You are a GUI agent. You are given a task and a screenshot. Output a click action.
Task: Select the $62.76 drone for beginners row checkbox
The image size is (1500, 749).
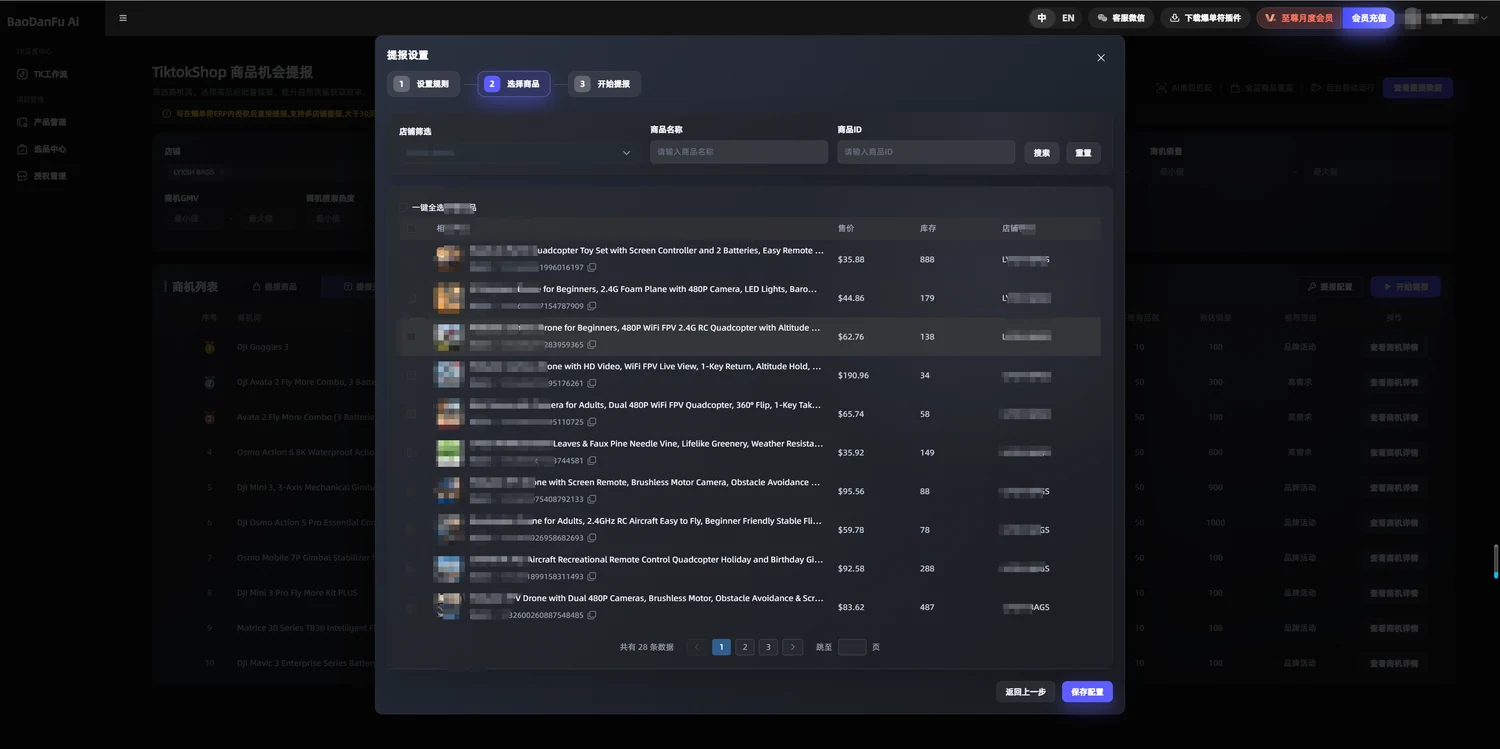click(411, 337)
